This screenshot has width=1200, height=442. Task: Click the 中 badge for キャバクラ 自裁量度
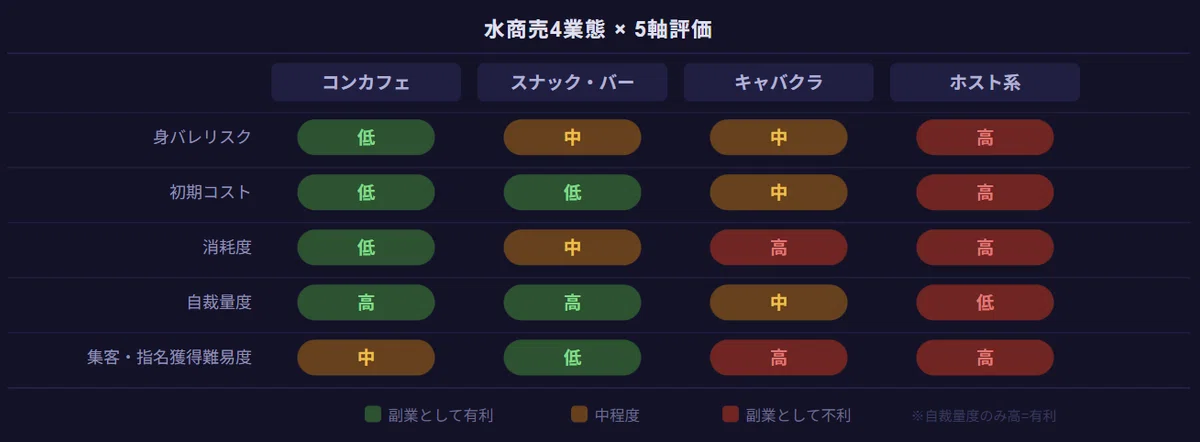(779, 303)
